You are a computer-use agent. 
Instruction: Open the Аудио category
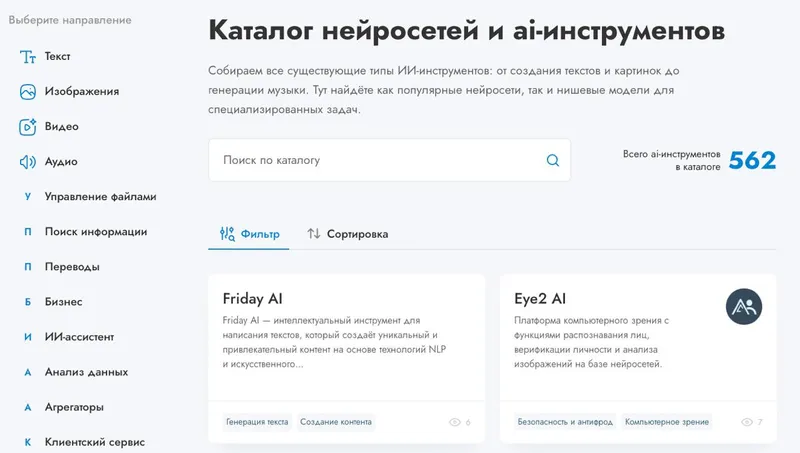61,162
